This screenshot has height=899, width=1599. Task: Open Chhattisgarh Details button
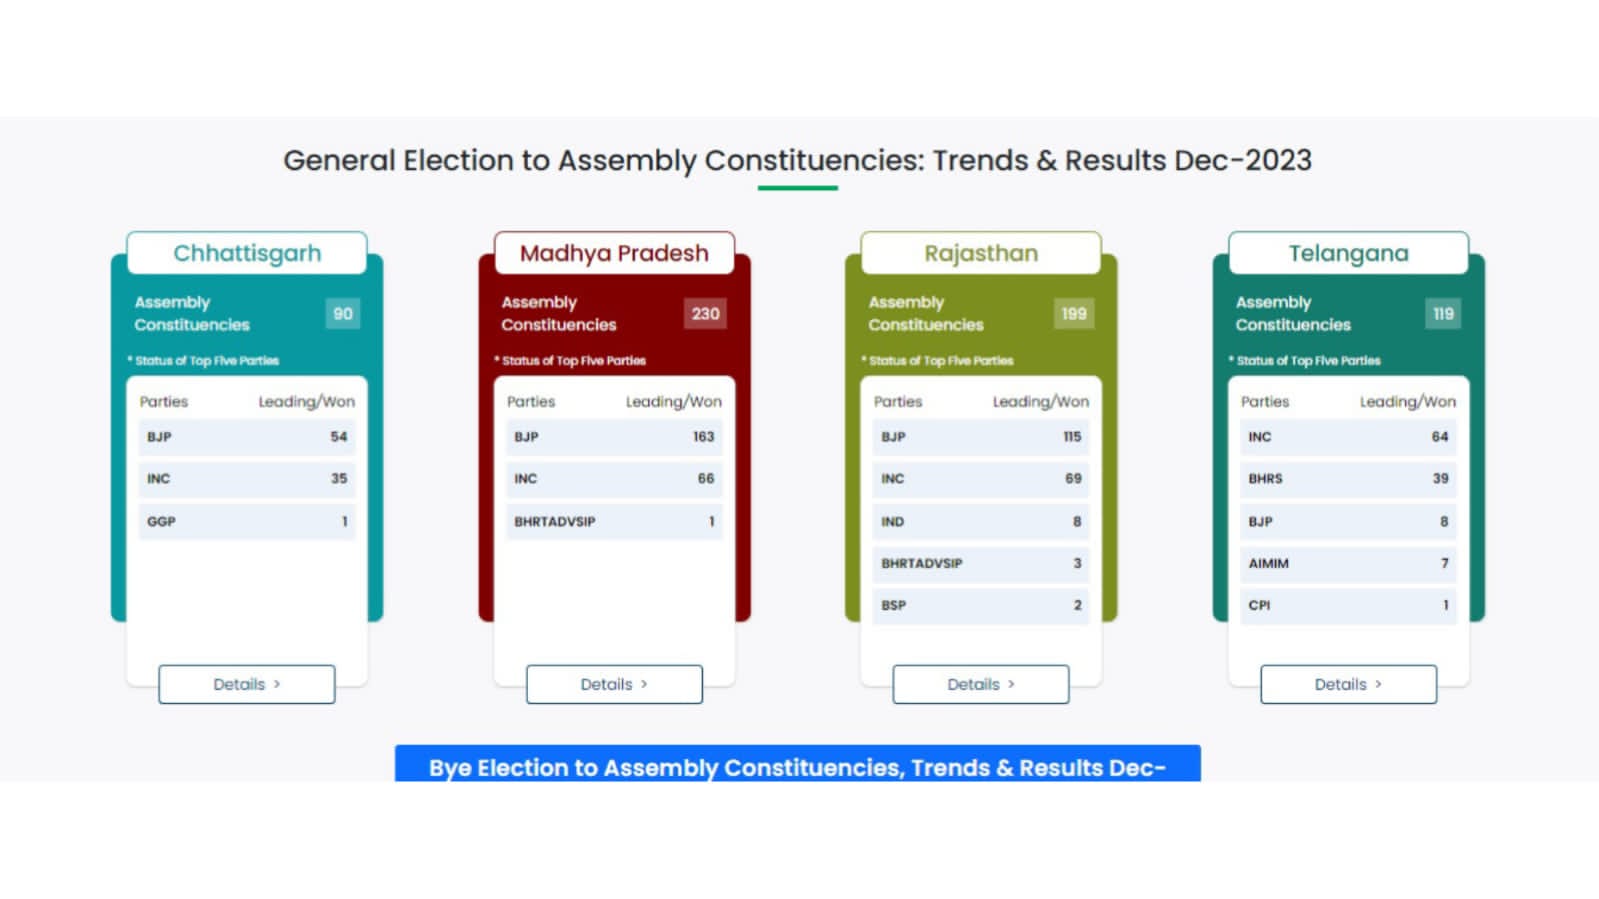tap(246, 684)
